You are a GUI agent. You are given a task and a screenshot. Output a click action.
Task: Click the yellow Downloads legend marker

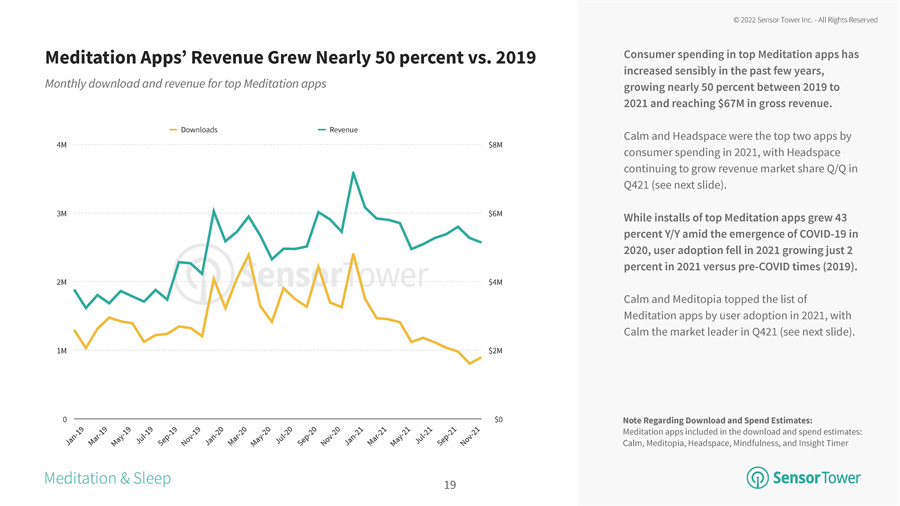pos(174,130)
